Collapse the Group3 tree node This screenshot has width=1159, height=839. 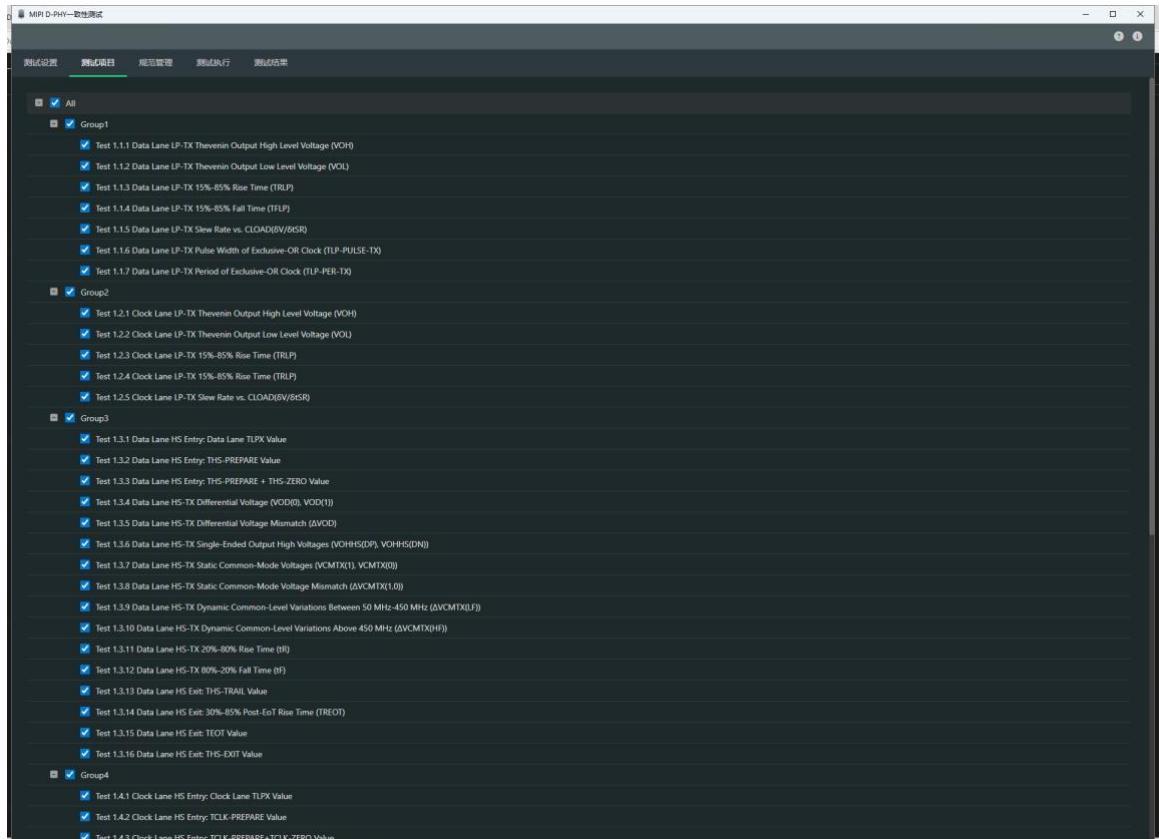pos(54,418)
